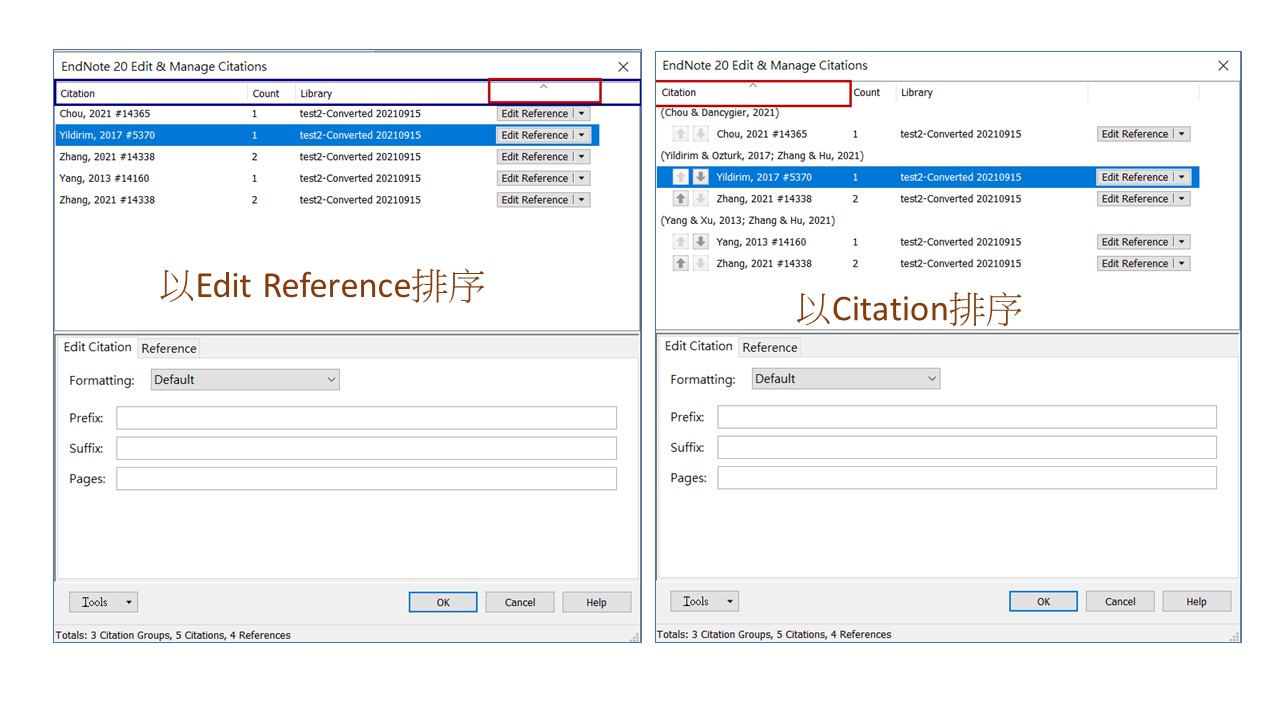The image size is (1280, 720).
Task: Click Edit Reference button for Chou, left window
Action: 535,114
